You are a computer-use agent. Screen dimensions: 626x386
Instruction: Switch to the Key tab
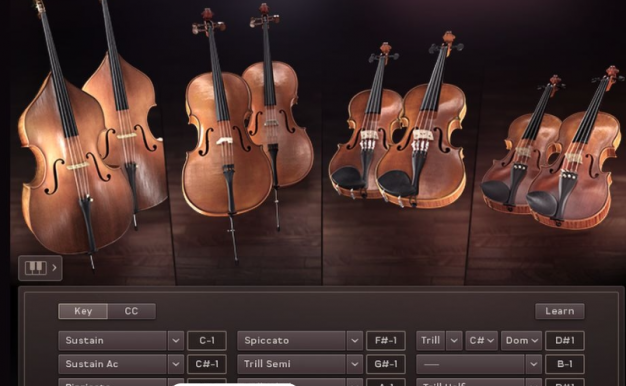coord(83,311)
